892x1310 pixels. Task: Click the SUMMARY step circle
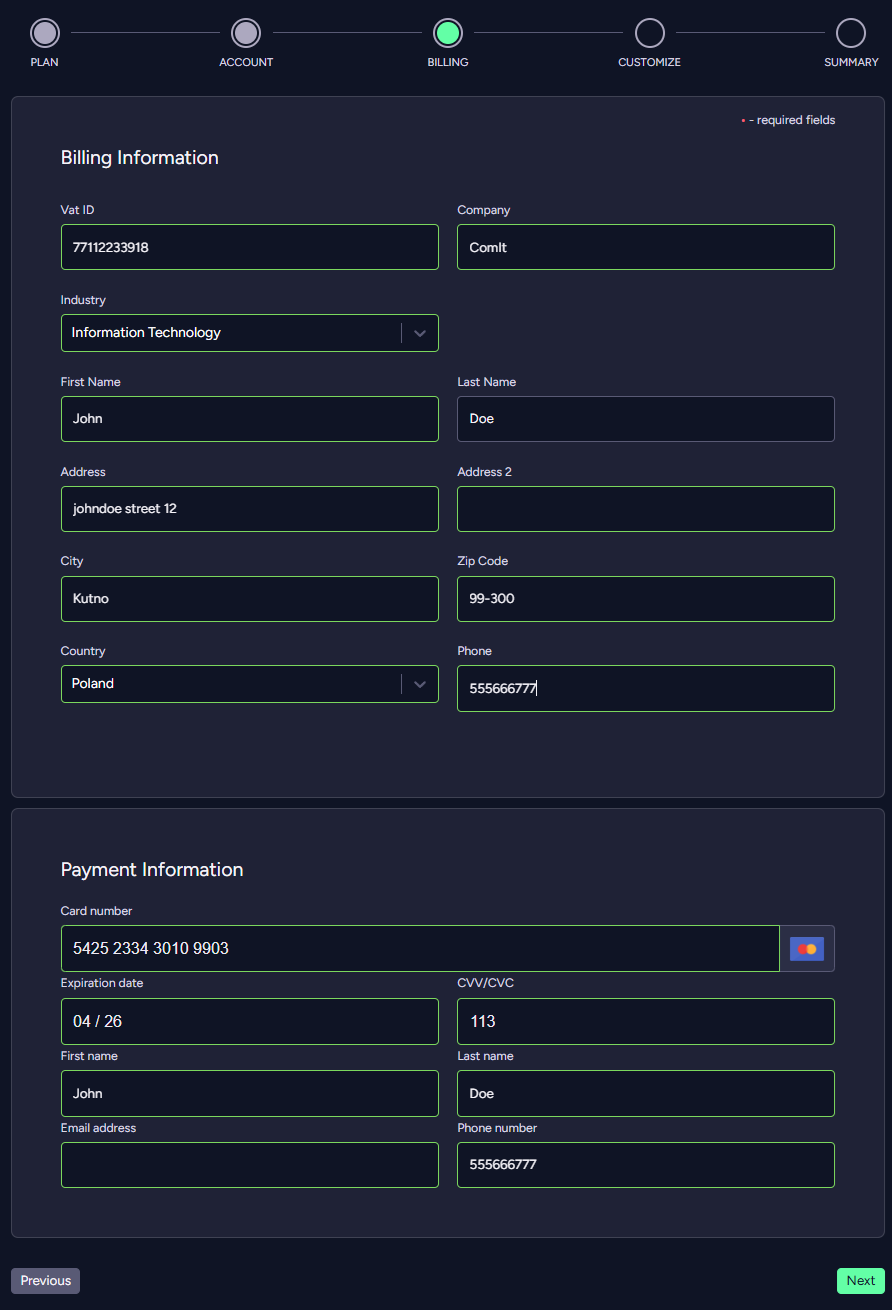(851, 33)
